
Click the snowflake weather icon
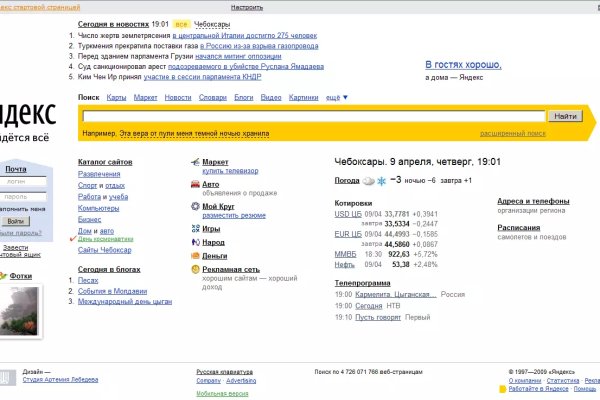pos(382,180)
